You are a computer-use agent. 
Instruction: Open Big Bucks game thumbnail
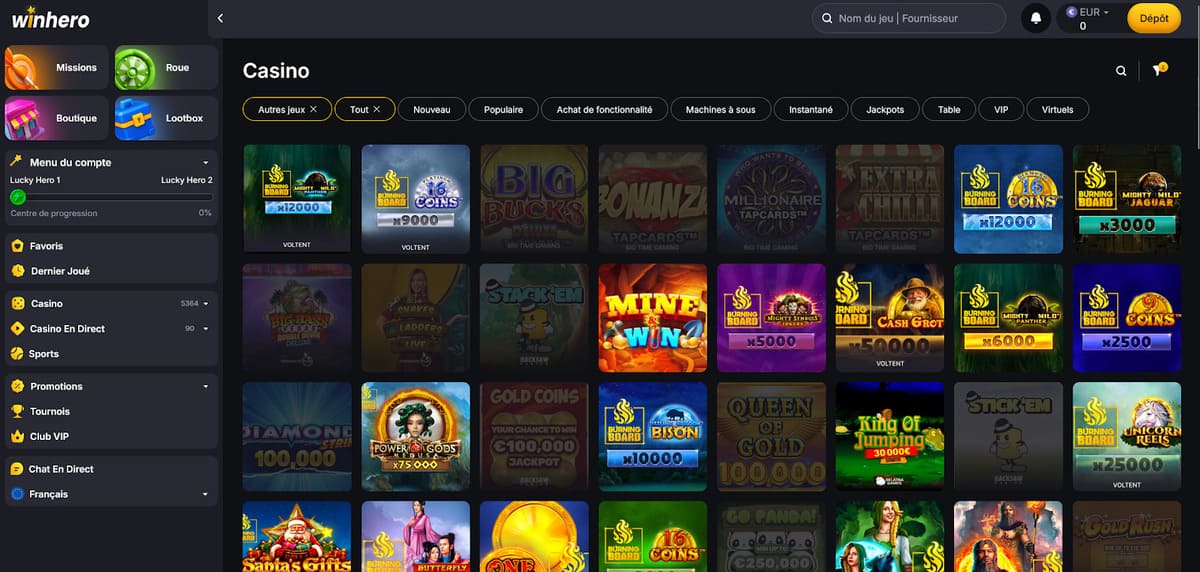(x=534, y=198)
